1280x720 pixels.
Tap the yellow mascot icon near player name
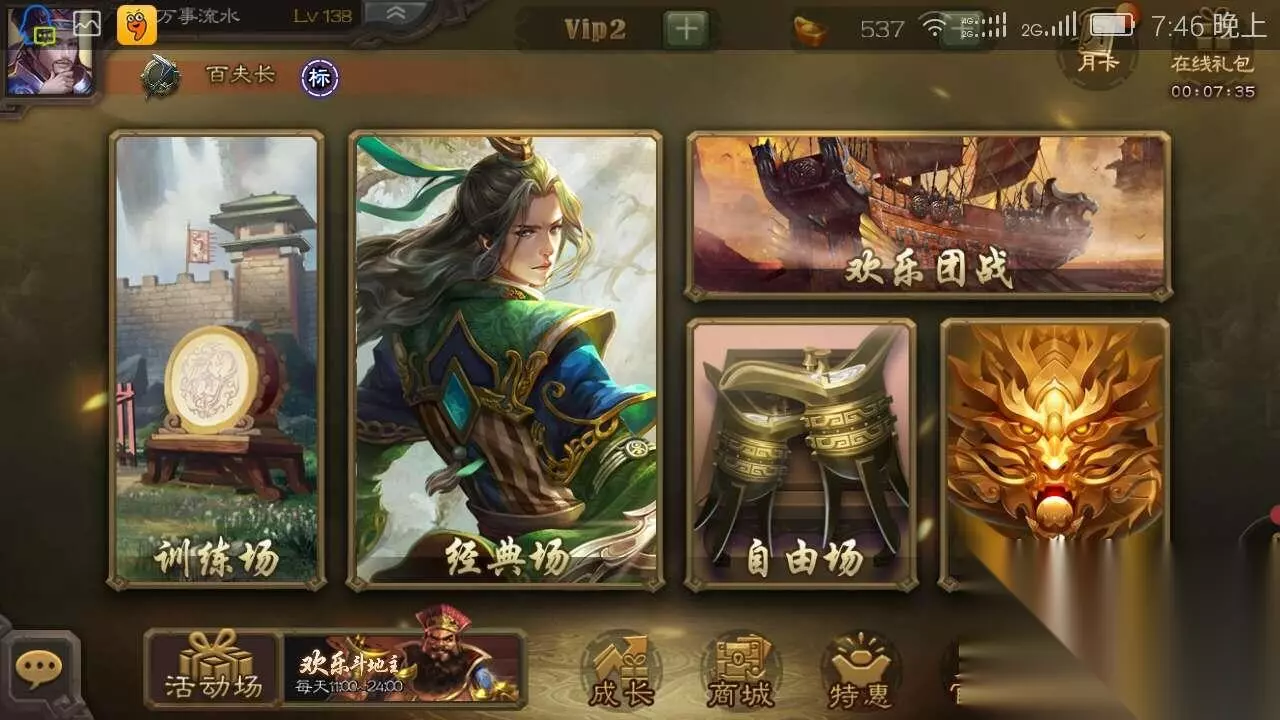(x=137, y=24)
